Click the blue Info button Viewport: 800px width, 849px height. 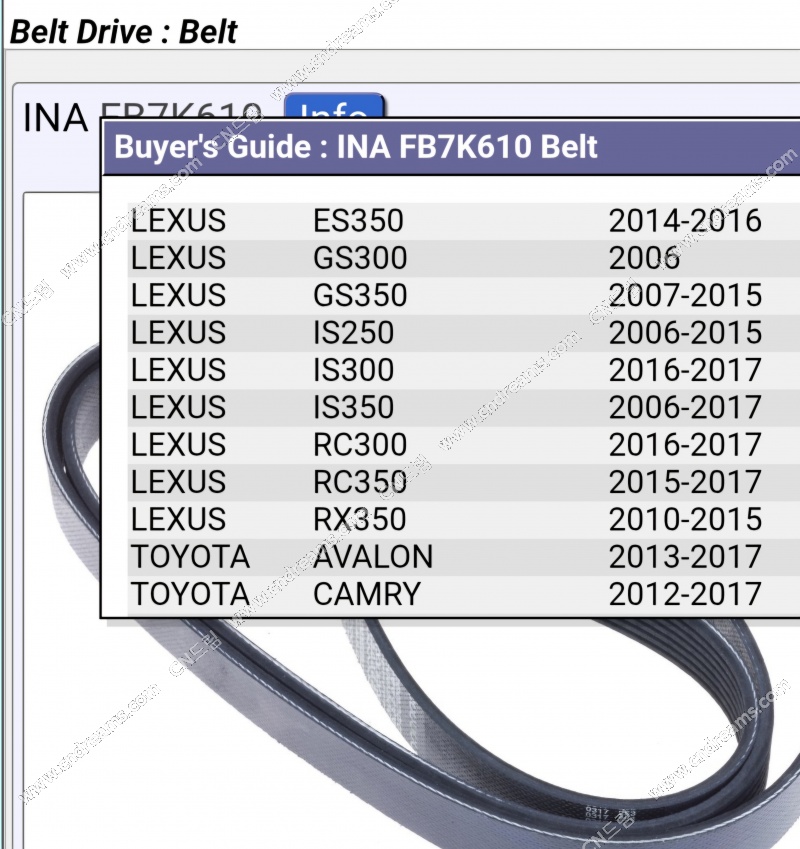334,106
